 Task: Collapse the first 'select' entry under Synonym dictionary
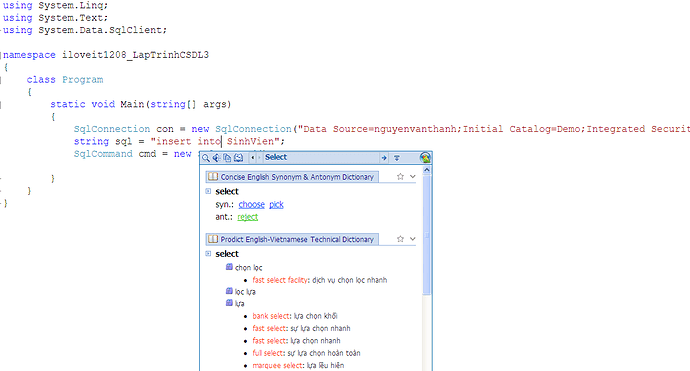pyautogui.click(x=208, y=191)
